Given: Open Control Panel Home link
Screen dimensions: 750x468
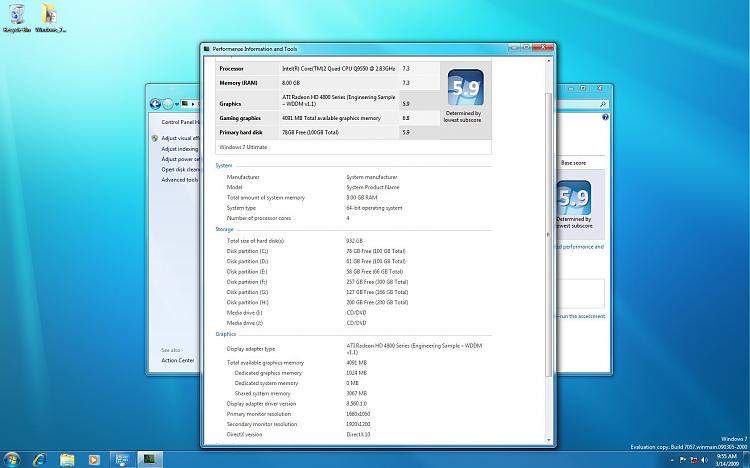Looking at the screenshot, I should [180, 122].
